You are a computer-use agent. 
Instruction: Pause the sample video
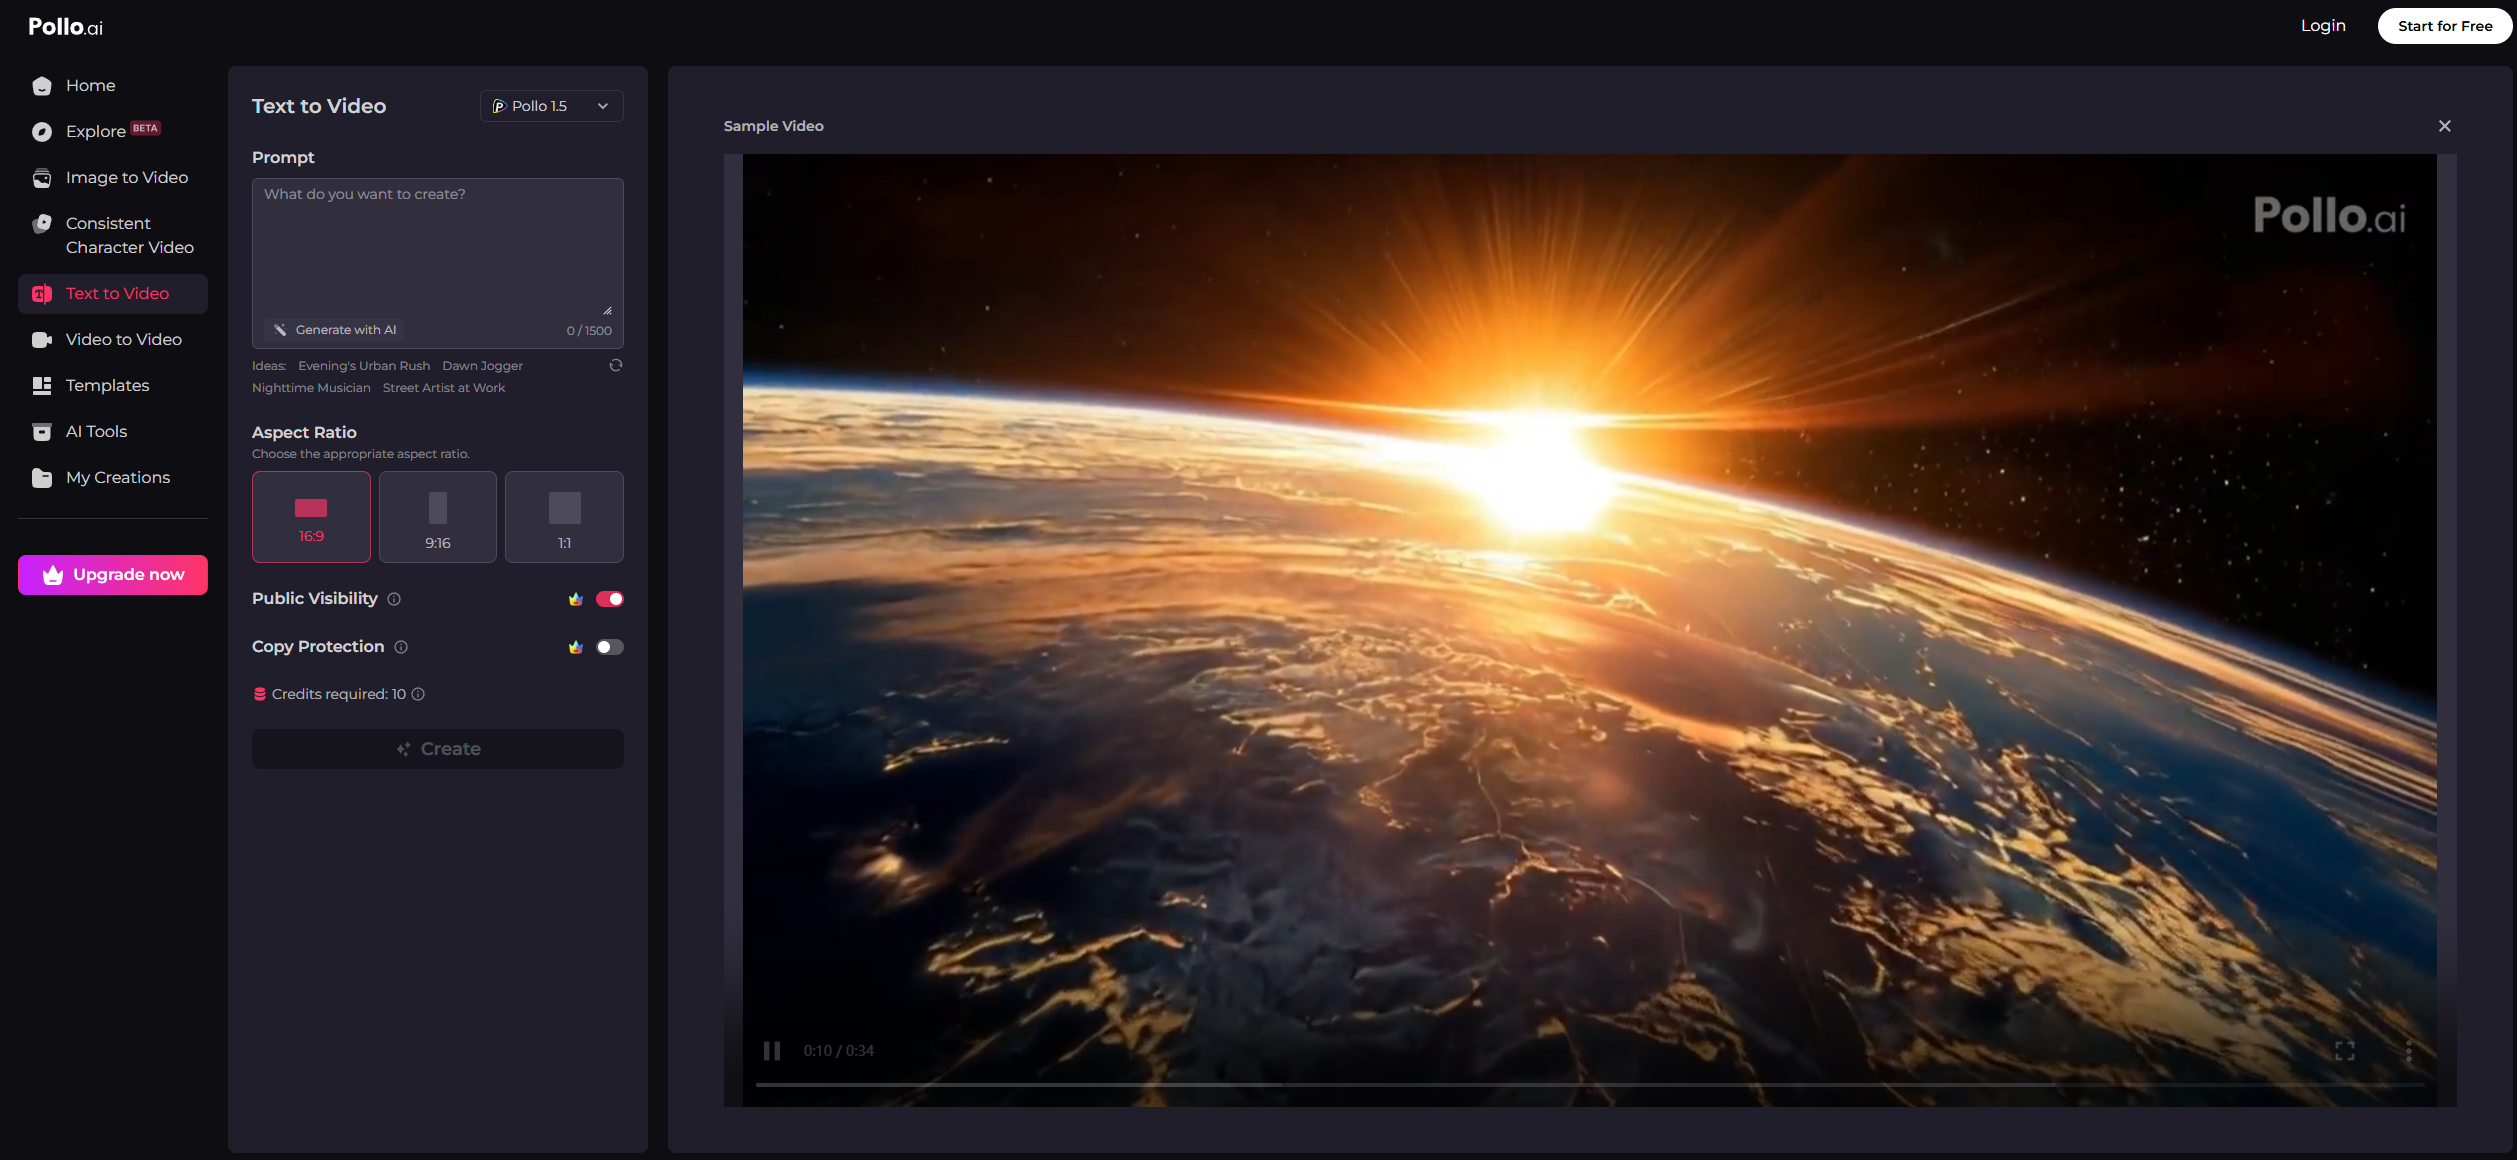pyautogui.click(x=772, y=1051)
